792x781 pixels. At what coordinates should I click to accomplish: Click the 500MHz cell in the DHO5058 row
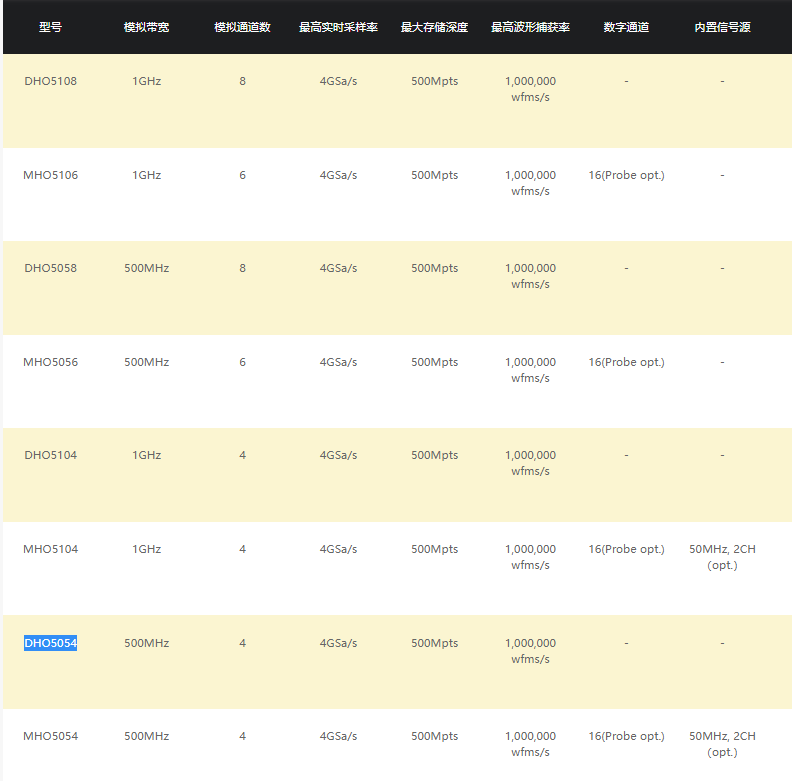click(x=146, y=268)
